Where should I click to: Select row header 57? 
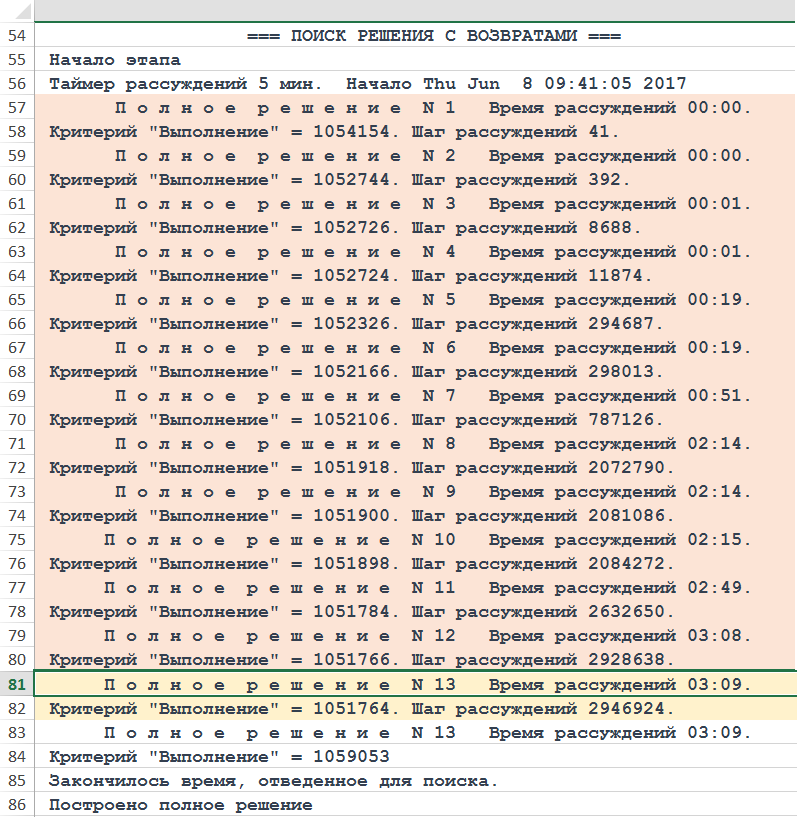(16, 108)
